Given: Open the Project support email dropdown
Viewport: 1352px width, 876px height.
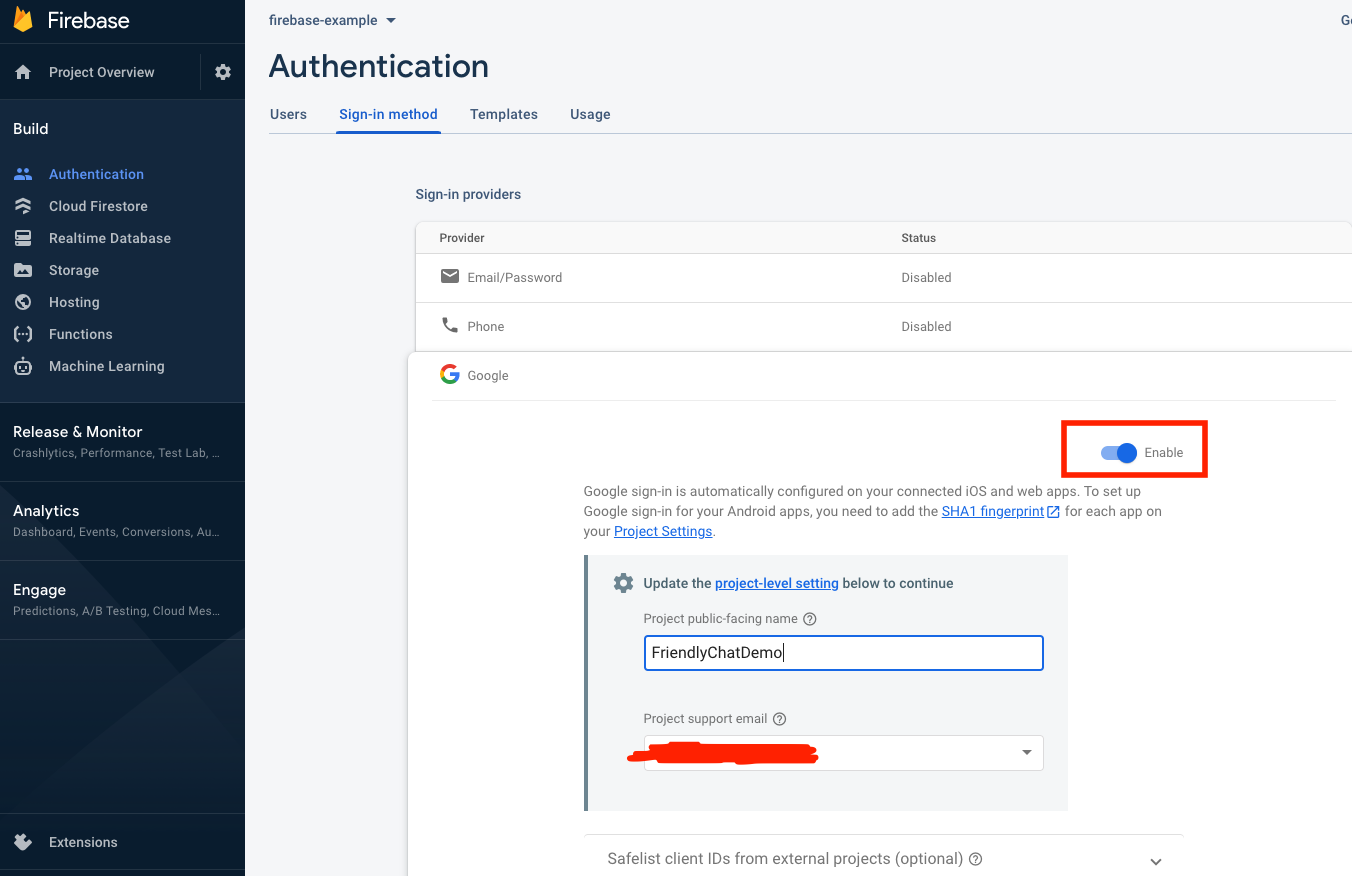Looking at the screenshot, I should coord(1025,752).
